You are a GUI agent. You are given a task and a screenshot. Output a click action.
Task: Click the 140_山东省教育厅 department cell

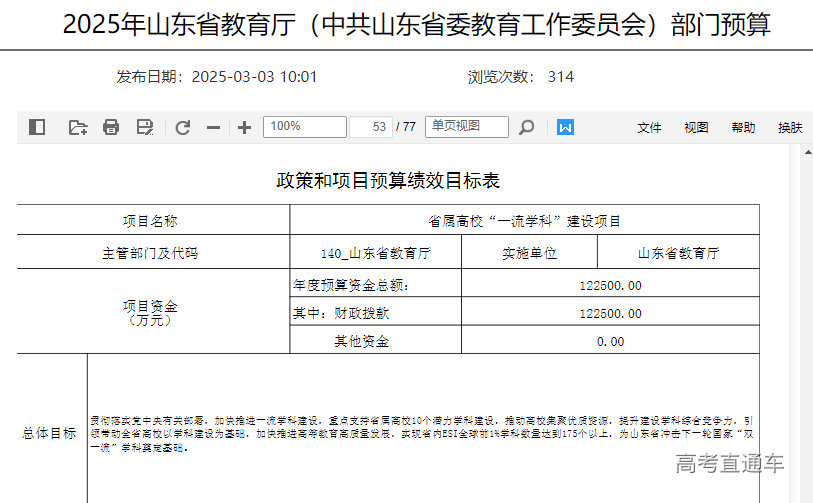[375, 253]
